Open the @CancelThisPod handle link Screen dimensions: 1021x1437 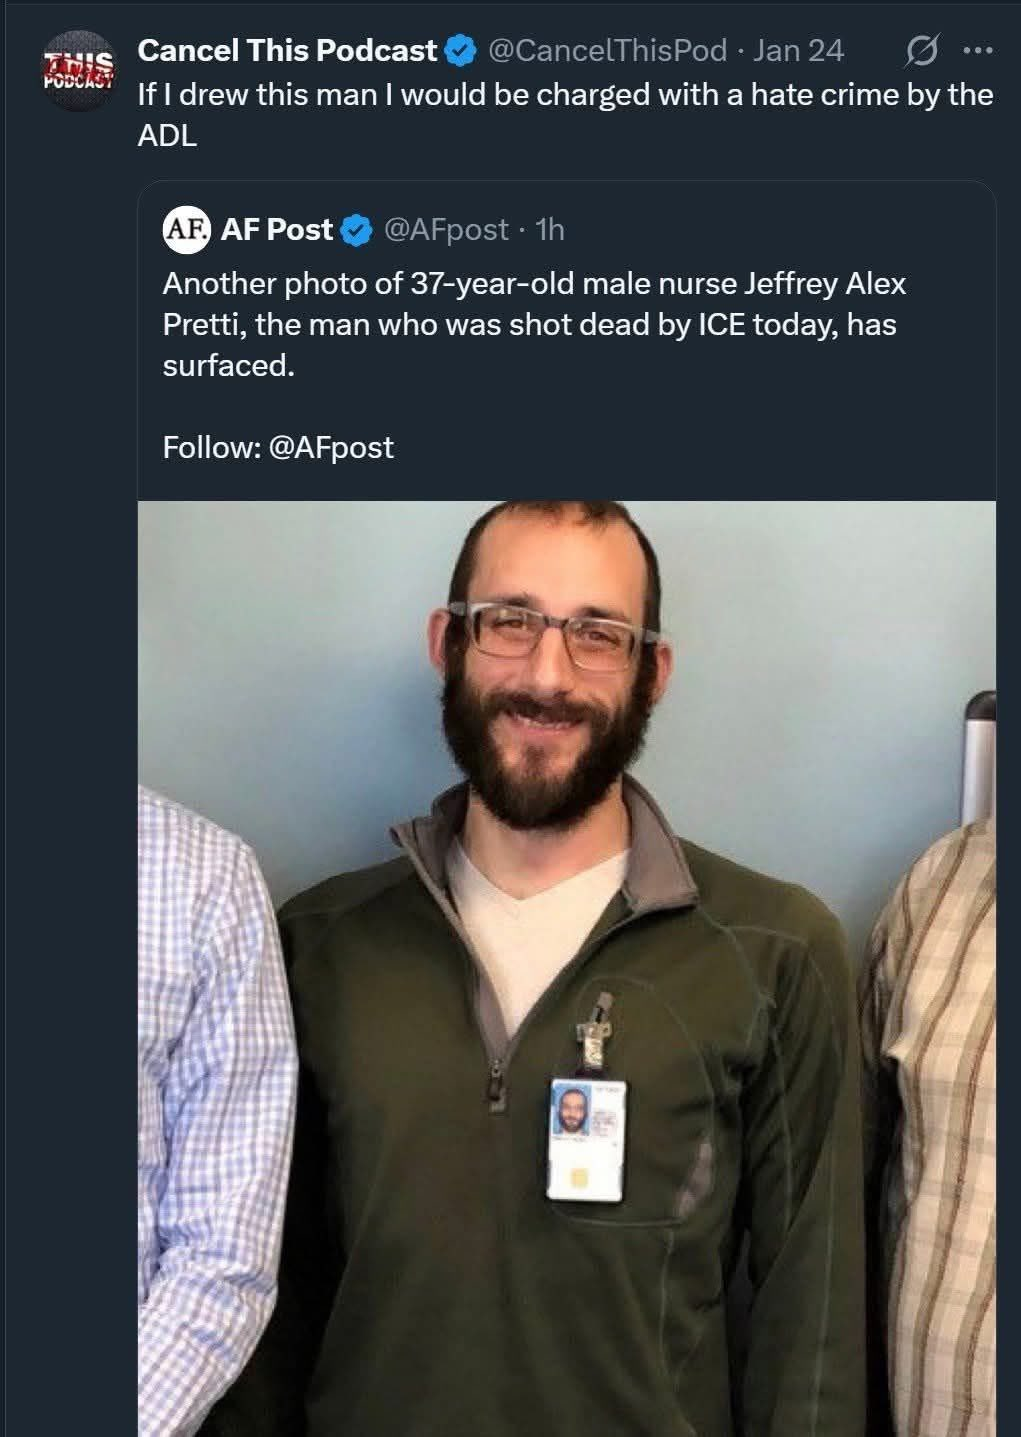607,50
